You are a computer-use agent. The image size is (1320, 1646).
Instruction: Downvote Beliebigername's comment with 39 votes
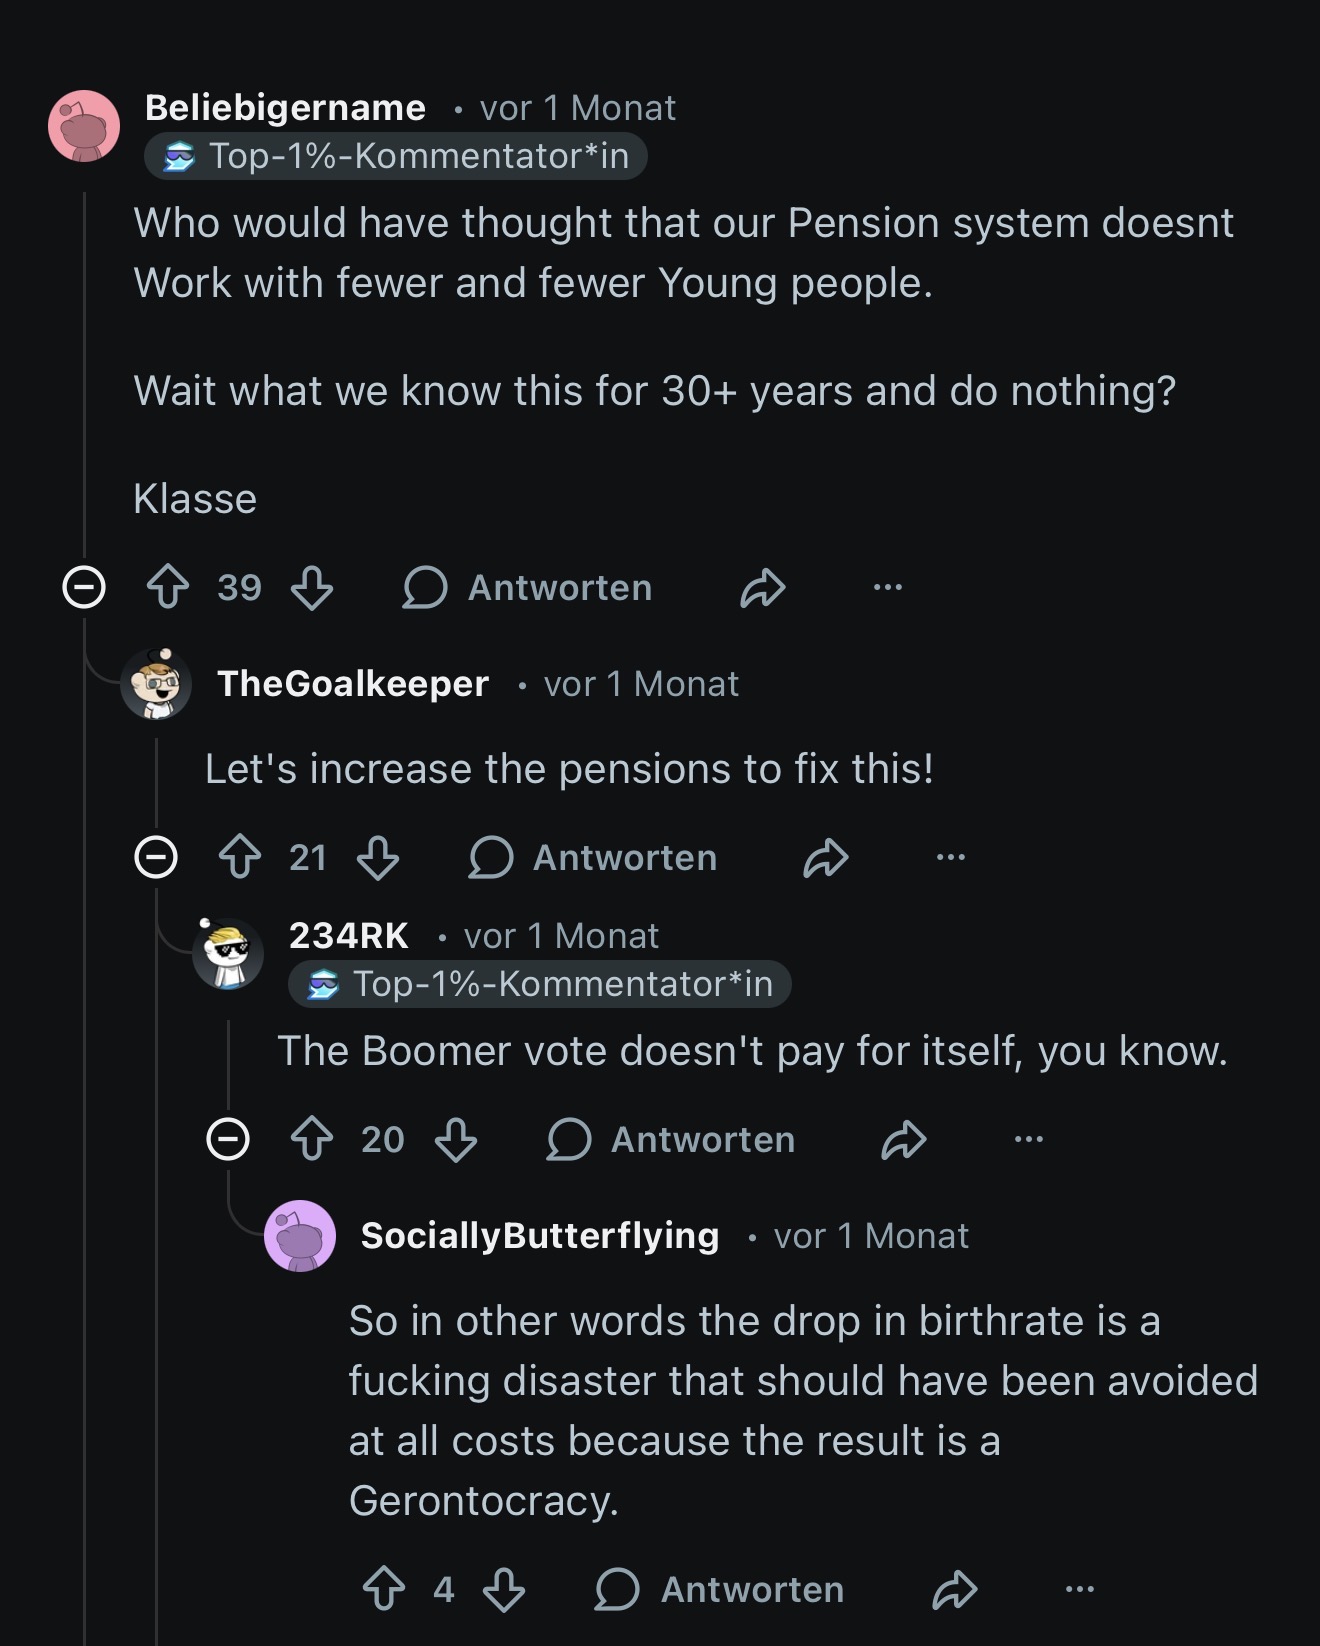pyautogui.click(x=312, y=588)
